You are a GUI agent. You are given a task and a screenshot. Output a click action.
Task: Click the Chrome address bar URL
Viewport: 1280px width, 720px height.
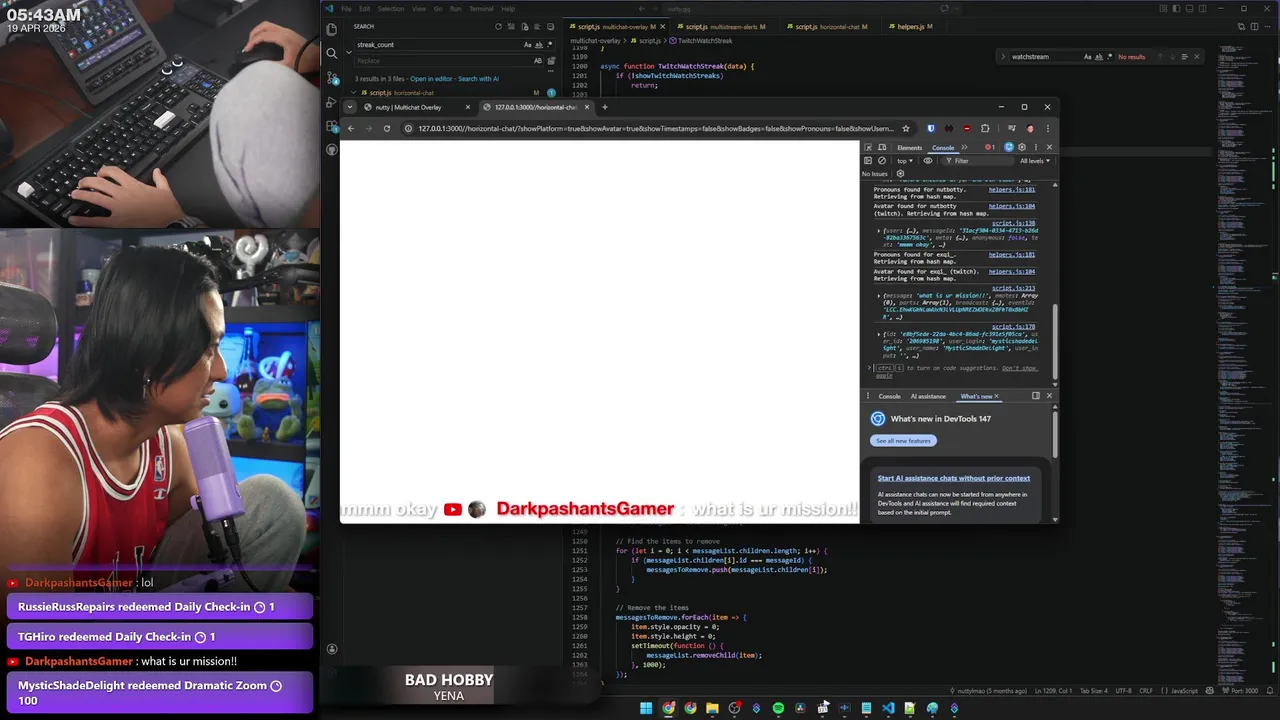point(655,128)
